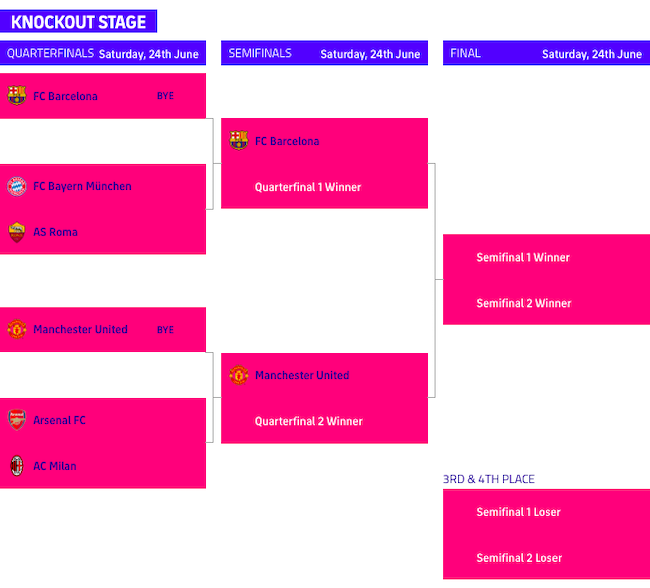Click the Semifinal 1 Winner slot
Screen dimensions: 650x588
(523, 258)
